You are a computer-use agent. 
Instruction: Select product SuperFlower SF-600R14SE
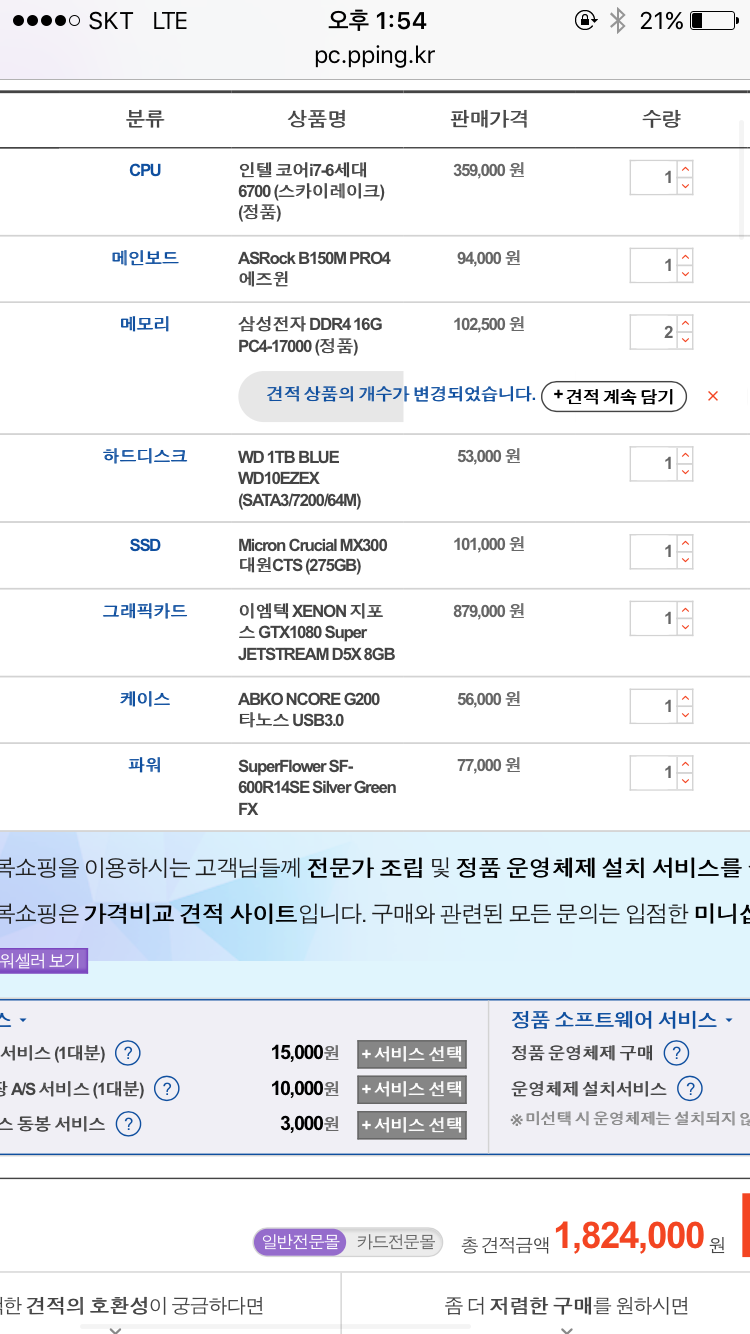tap(317, 787)
